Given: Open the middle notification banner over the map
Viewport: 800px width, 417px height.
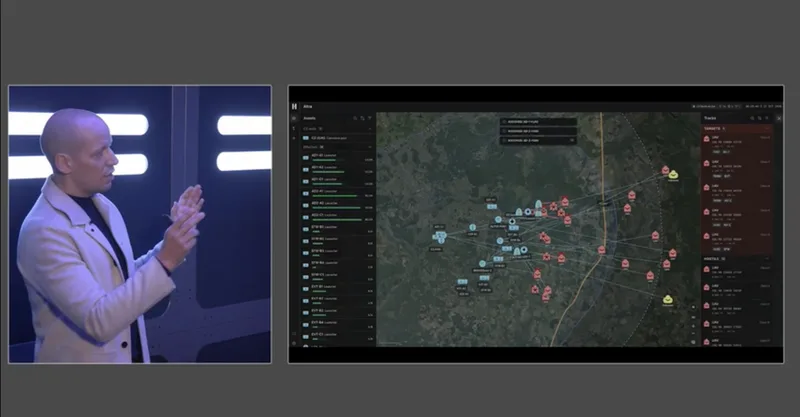Looking at the screenshot, I should pyautogui.click(x=538, y=131).
